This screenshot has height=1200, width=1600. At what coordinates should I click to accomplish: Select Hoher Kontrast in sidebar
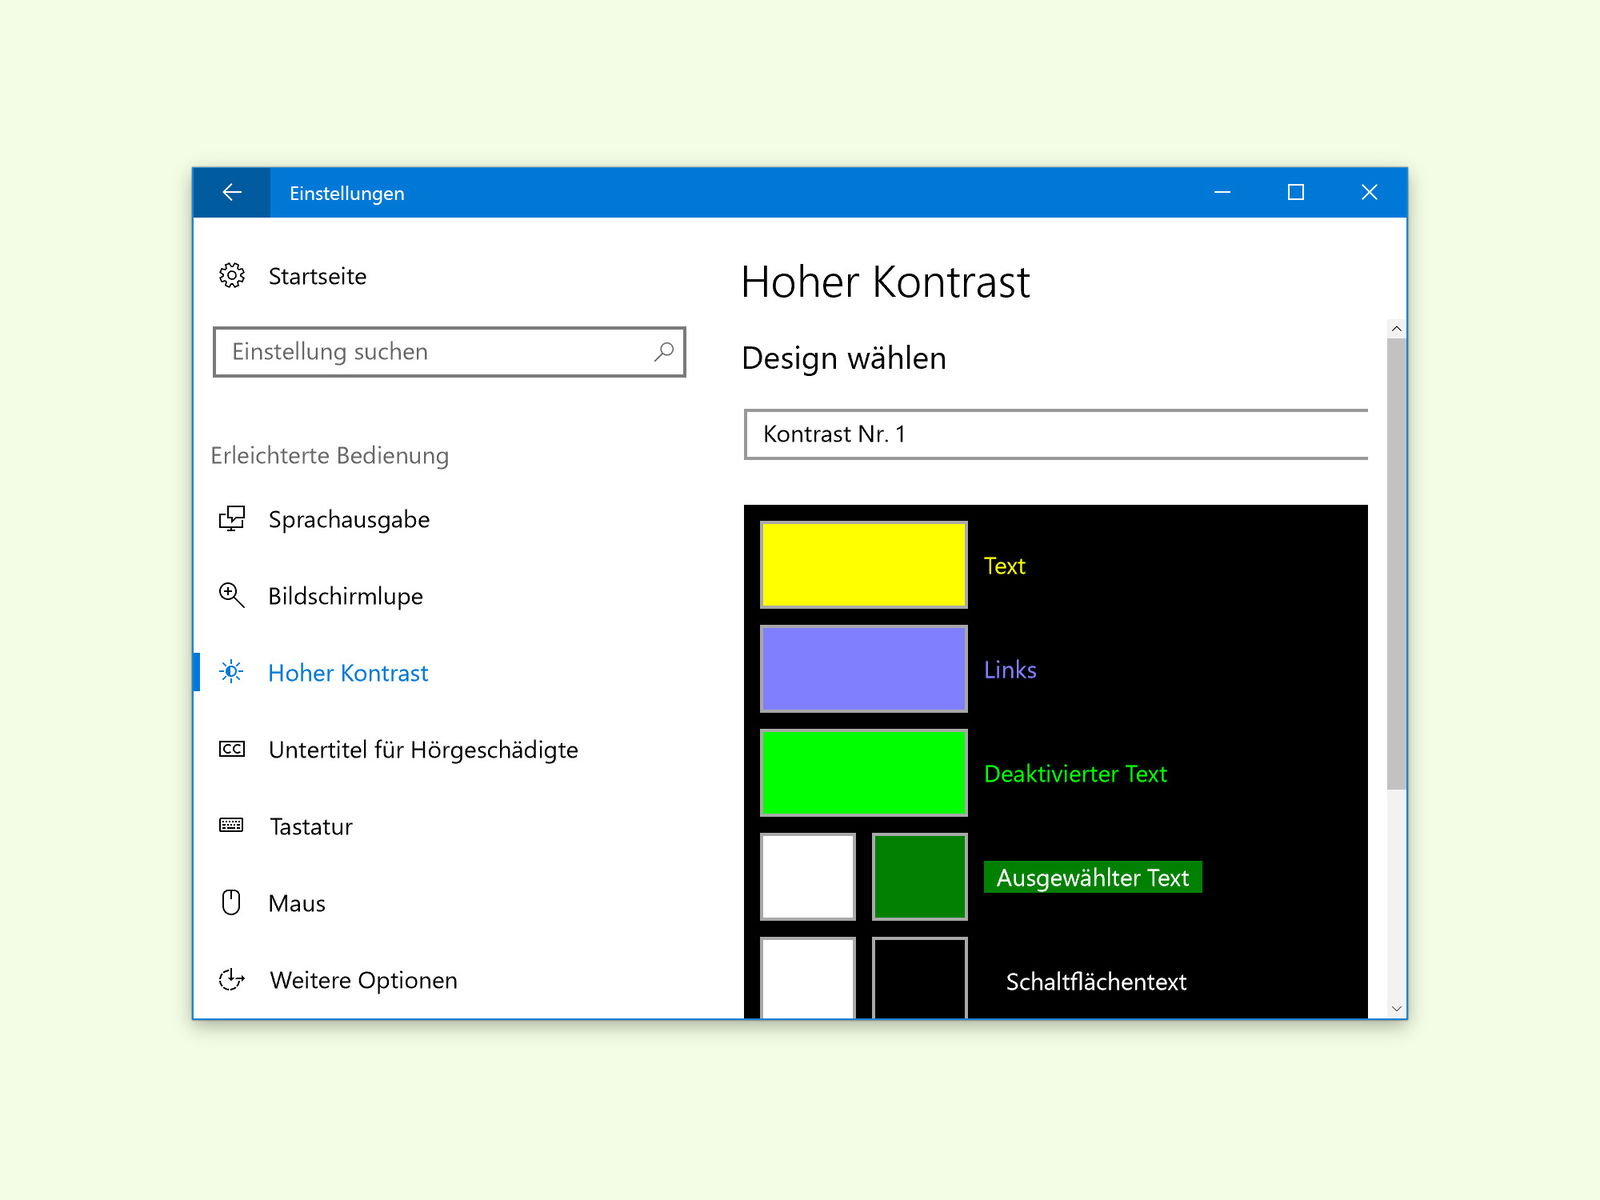click(348, 673)
